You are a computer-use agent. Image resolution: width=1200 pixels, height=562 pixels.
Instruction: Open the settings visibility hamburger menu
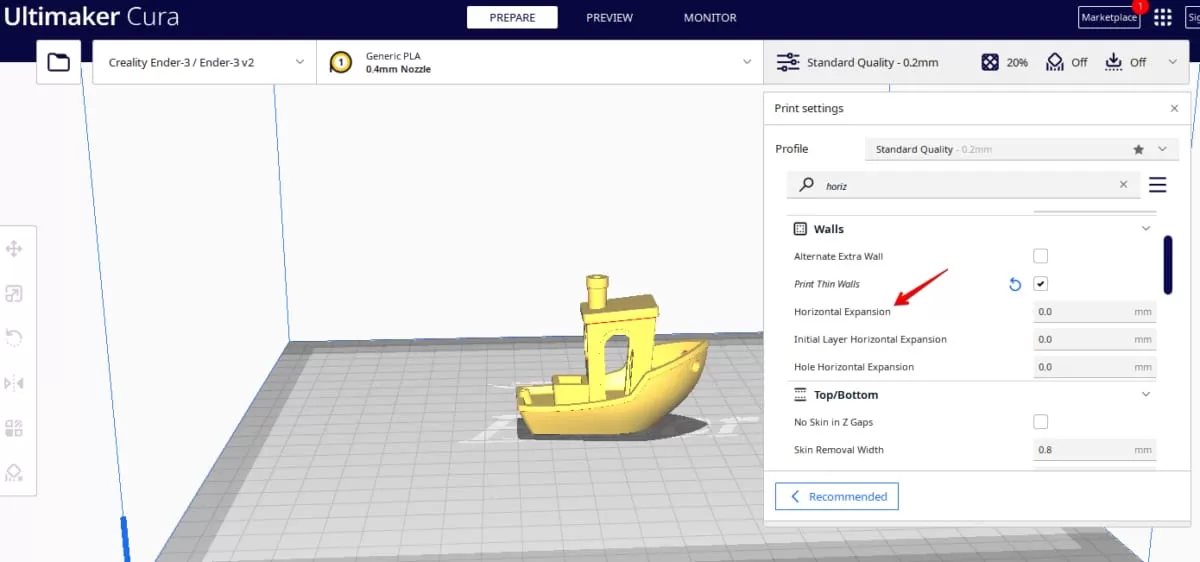1157,184
